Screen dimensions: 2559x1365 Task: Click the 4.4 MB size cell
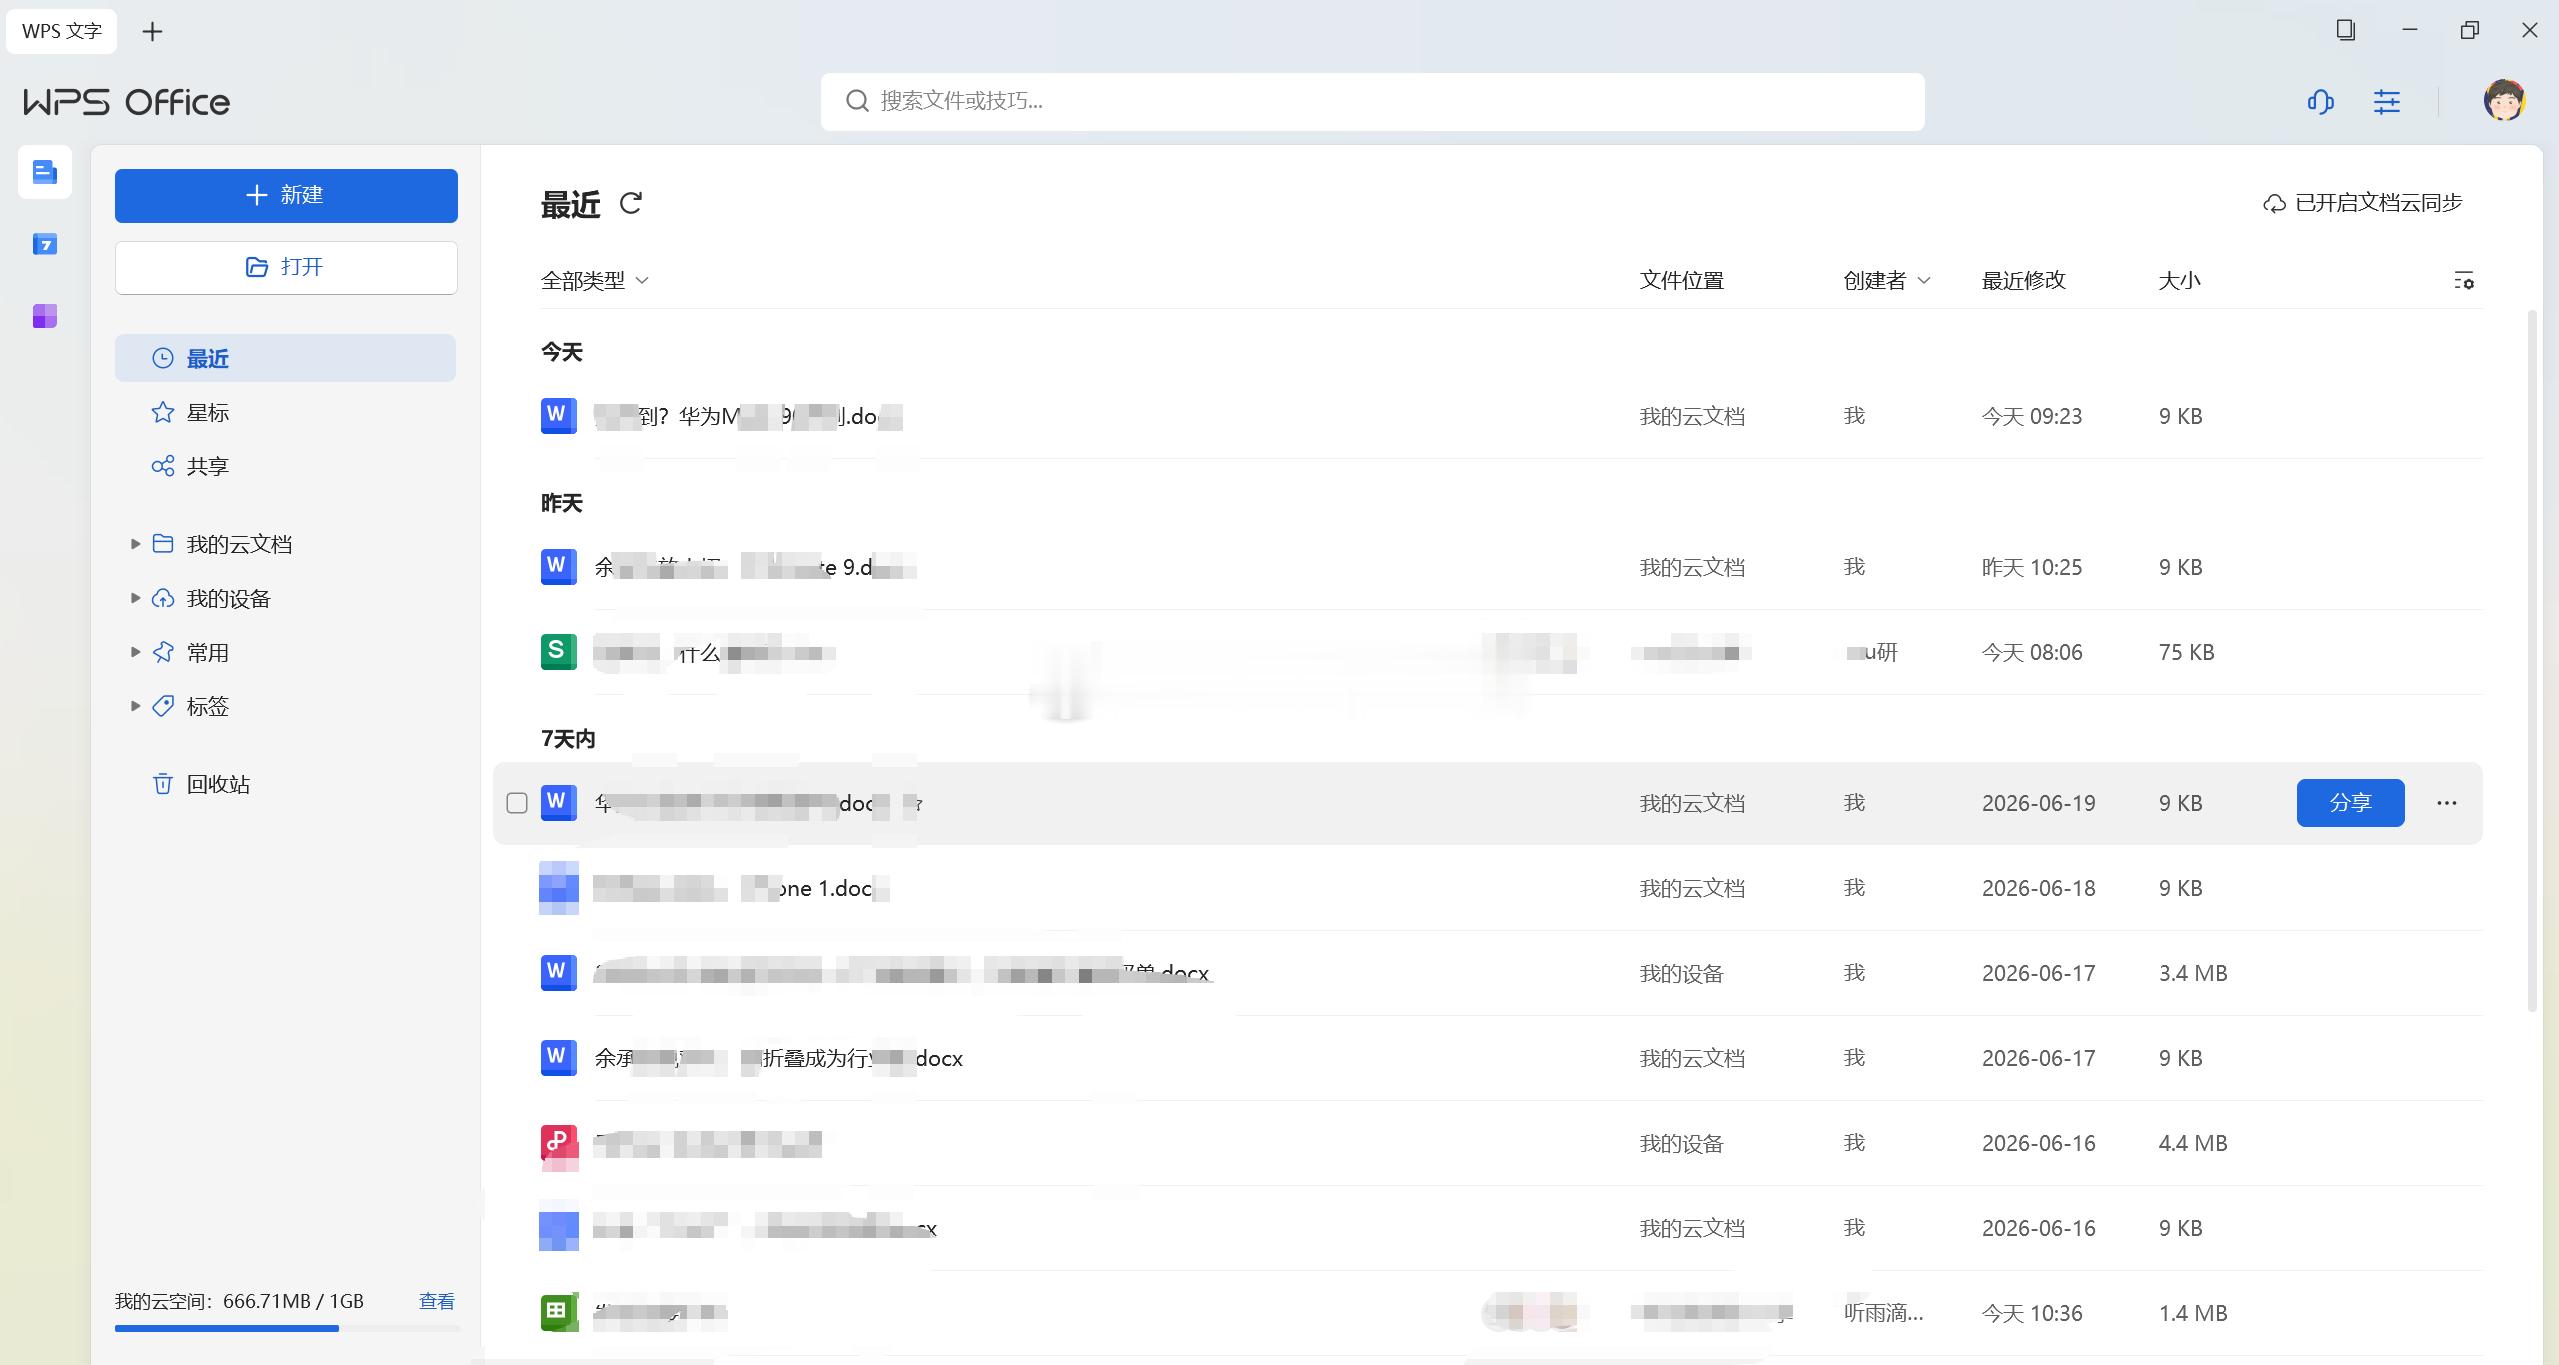pyautogui.click(x=2193, y=1143)
